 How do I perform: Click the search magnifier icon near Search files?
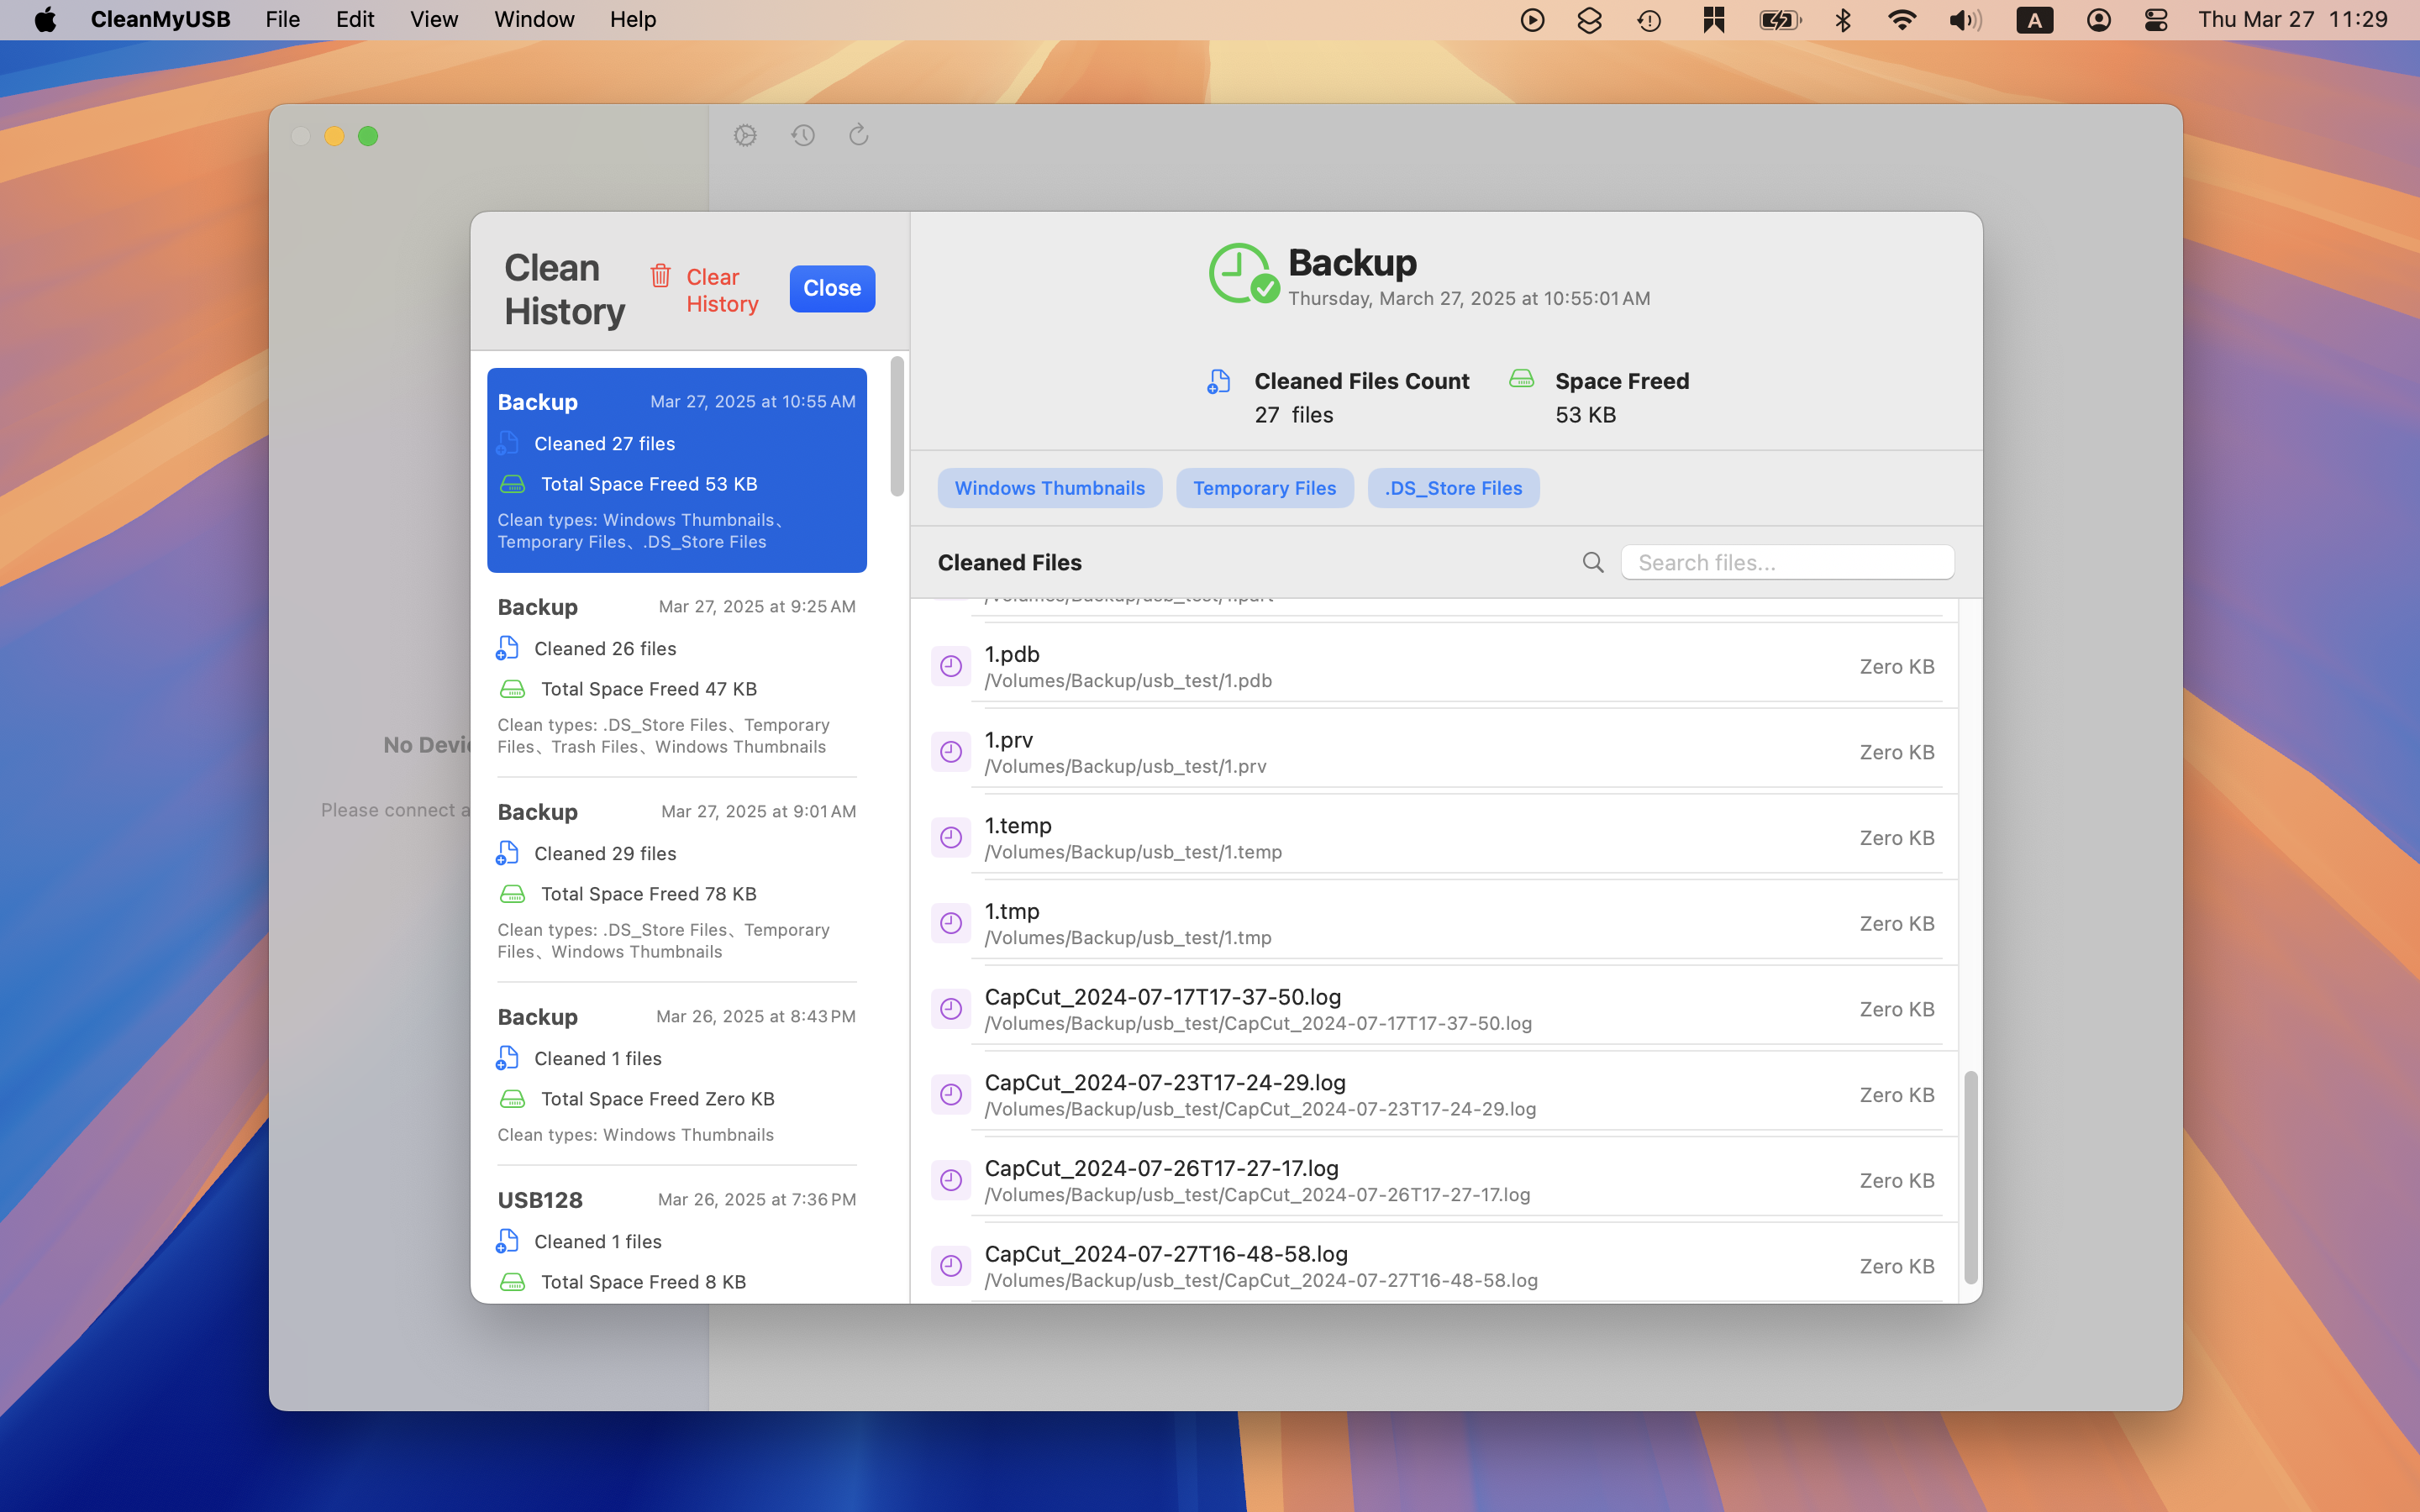(1593, 563)
